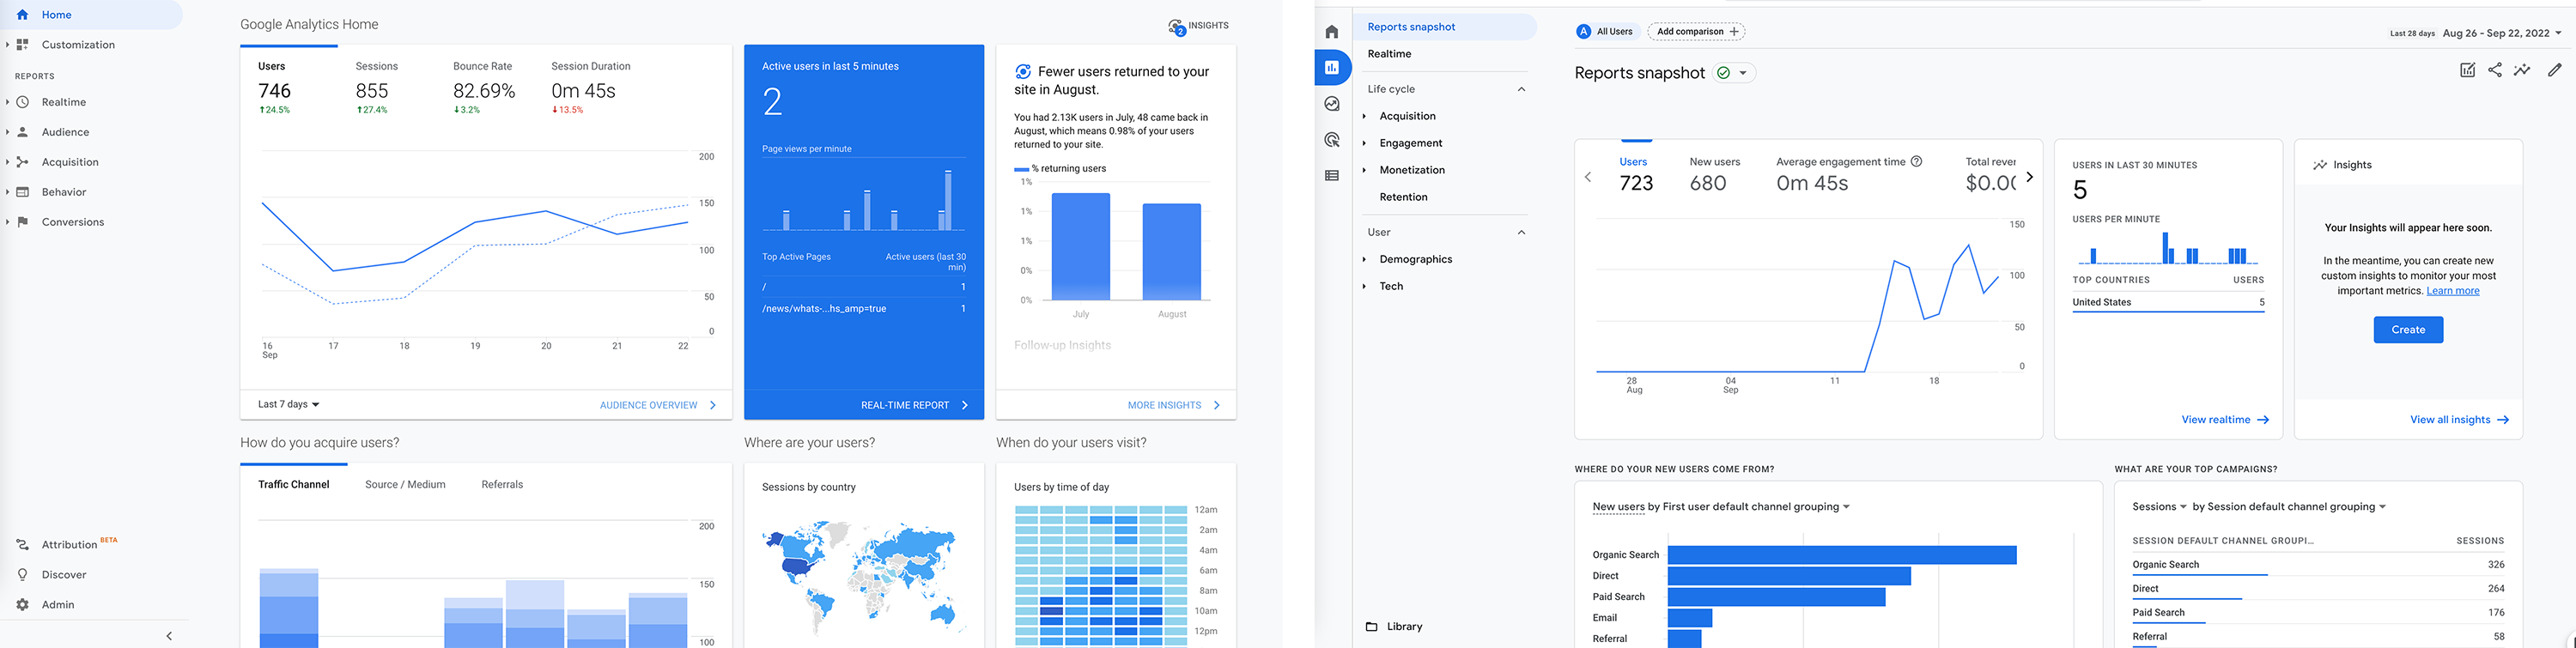This screenshot has height=648, width=2576.
Task: Open the MORE INSIGHTS link
Action: 1174,405
